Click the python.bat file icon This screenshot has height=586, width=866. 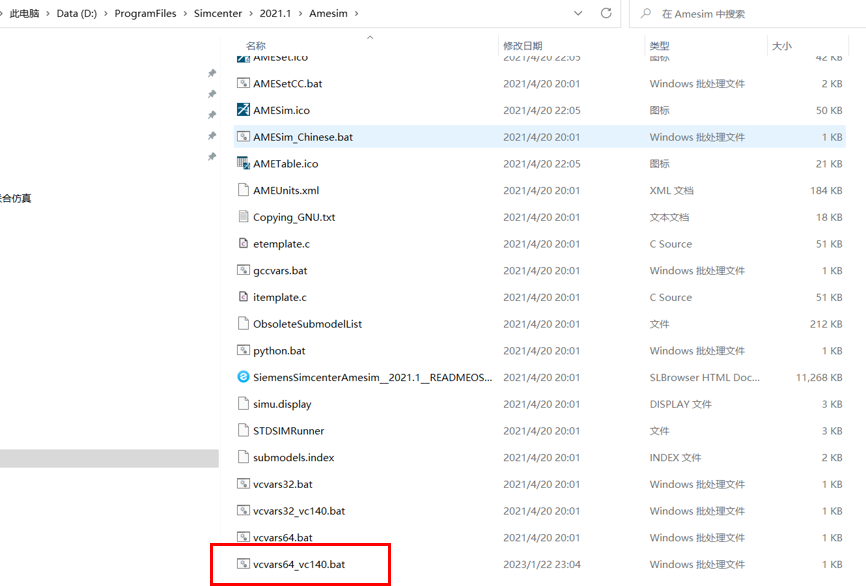[x=243, y=350]
